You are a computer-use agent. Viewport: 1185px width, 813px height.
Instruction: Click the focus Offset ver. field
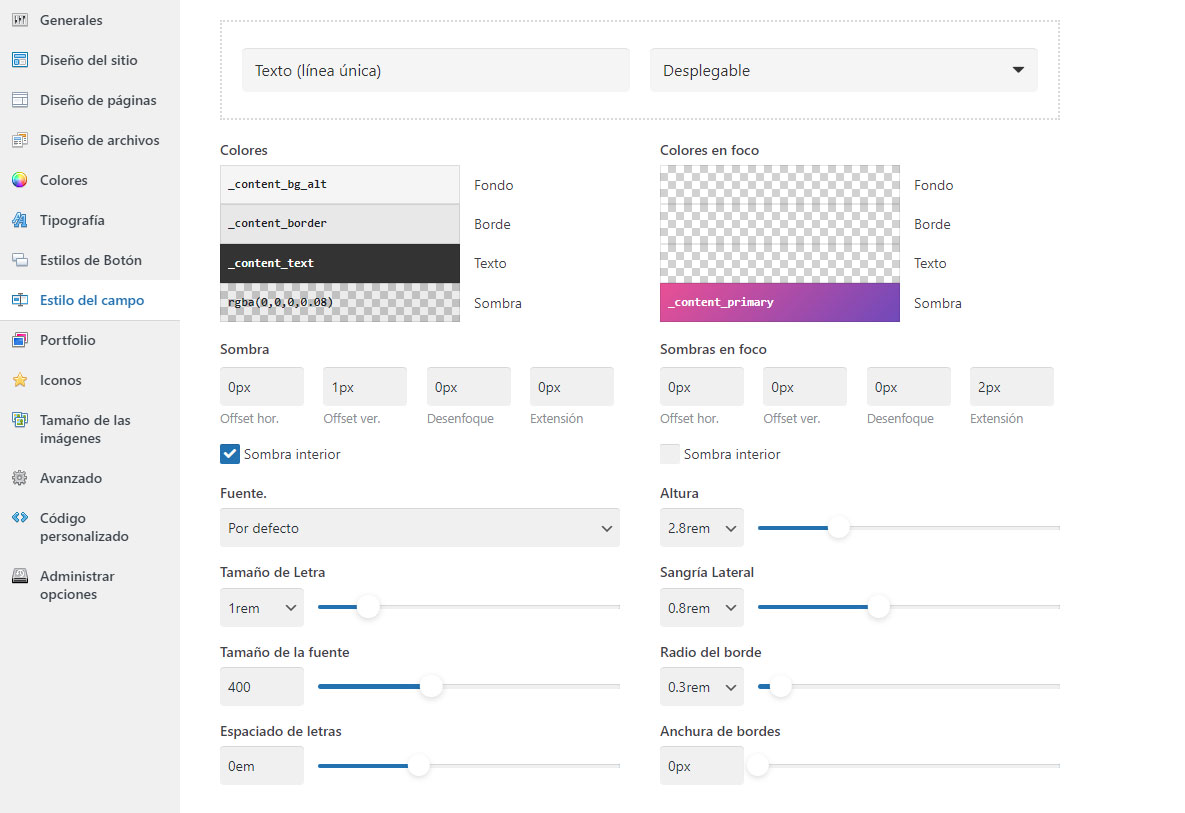[x=805, y=387]
